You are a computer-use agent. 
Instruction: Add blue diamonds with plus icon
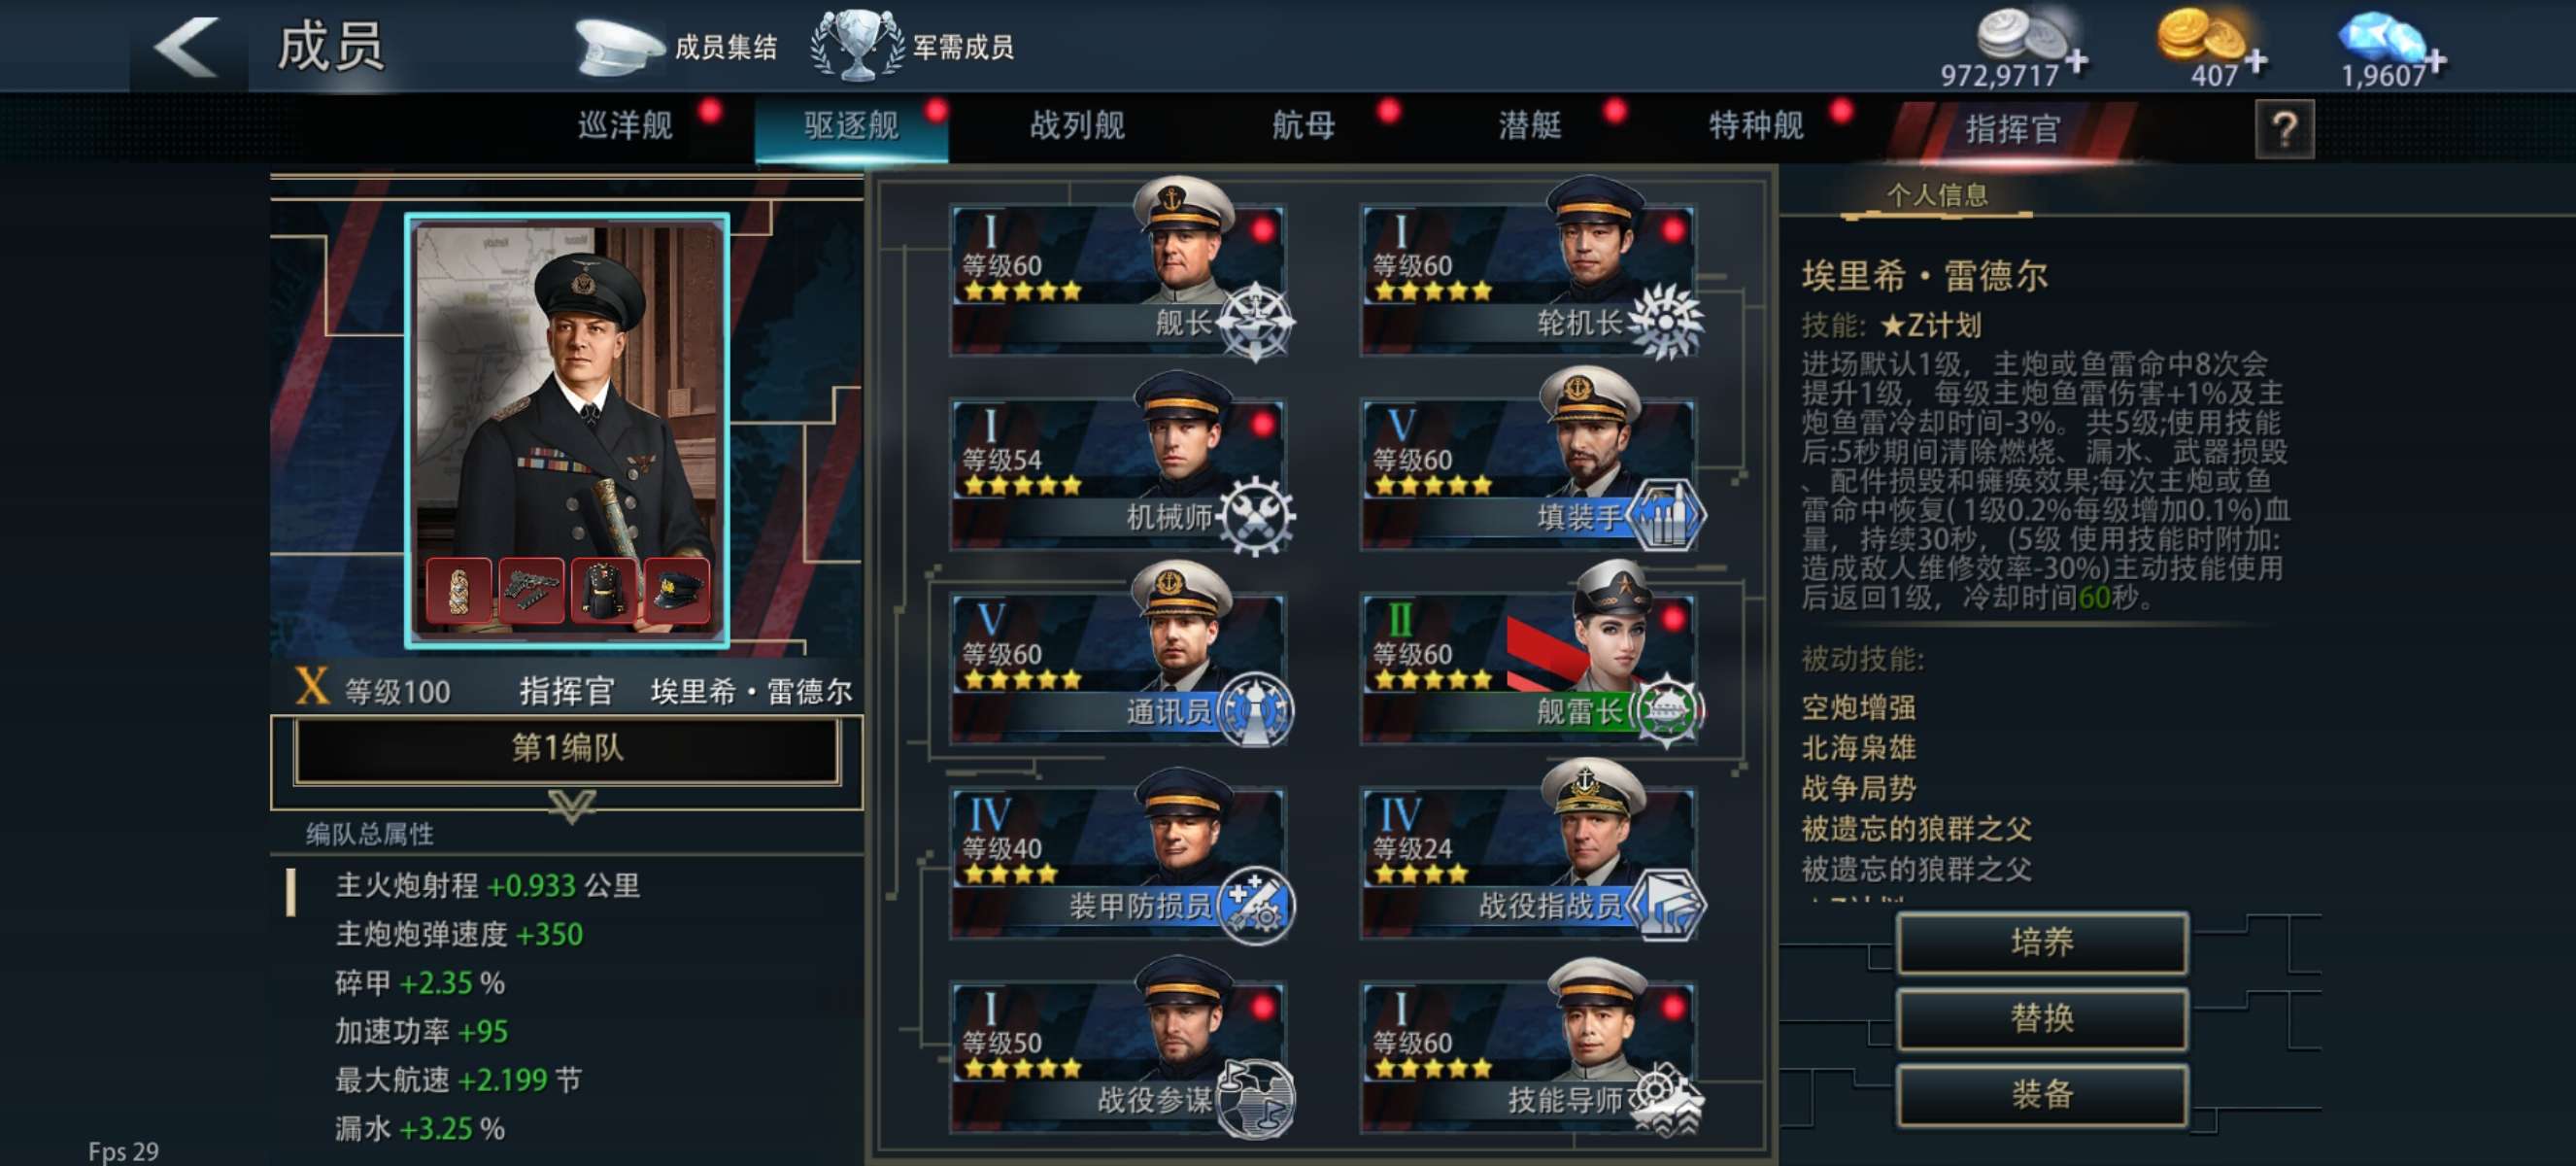[2436, 61]
